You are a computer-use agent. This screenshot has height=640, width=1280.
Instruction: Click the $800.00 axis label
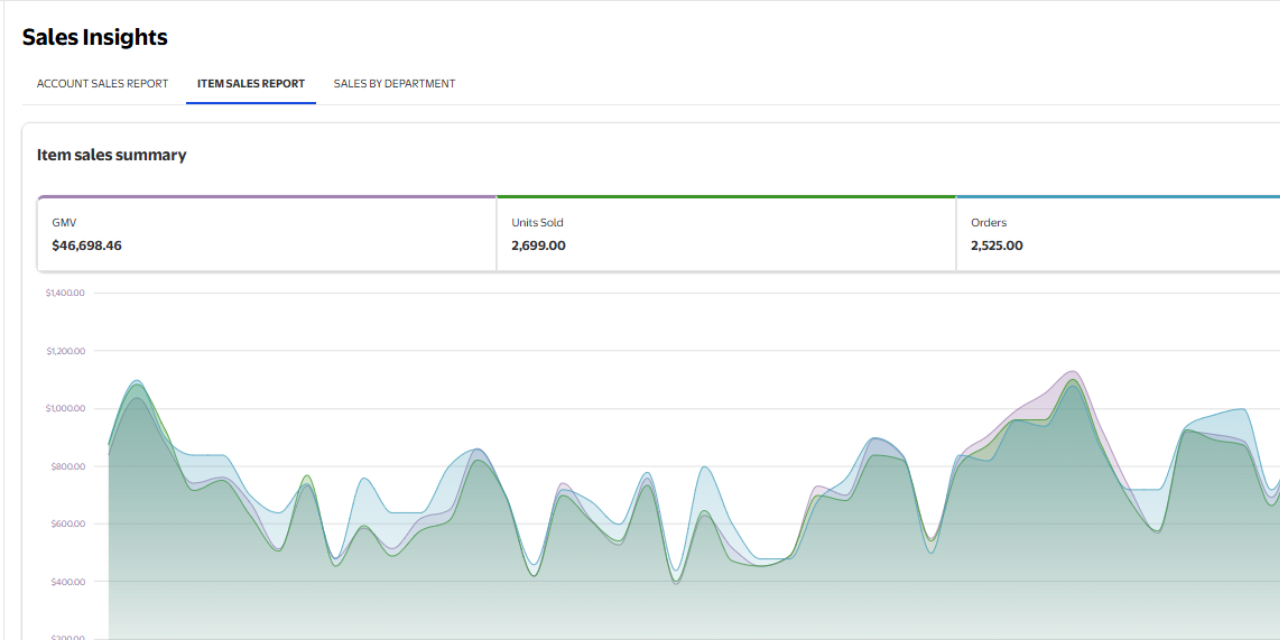pyautogui.click(x=67, y=466)
